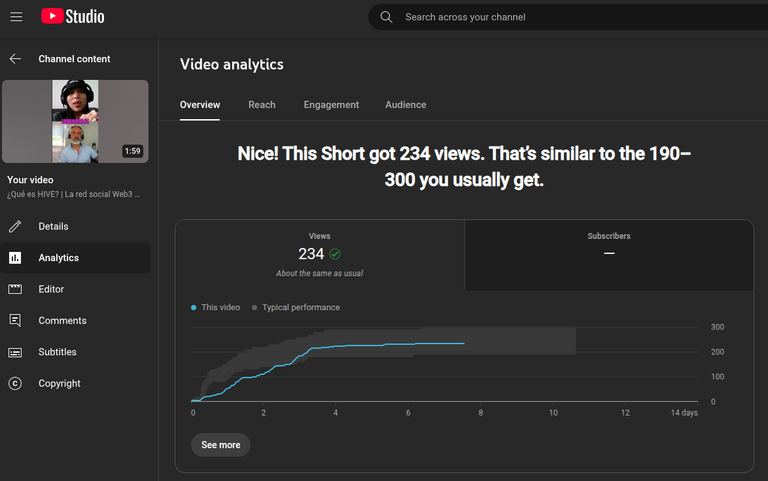768x481 pixels.
Task: Click the 'This video' legend label
Action: [x=221, y=308]
